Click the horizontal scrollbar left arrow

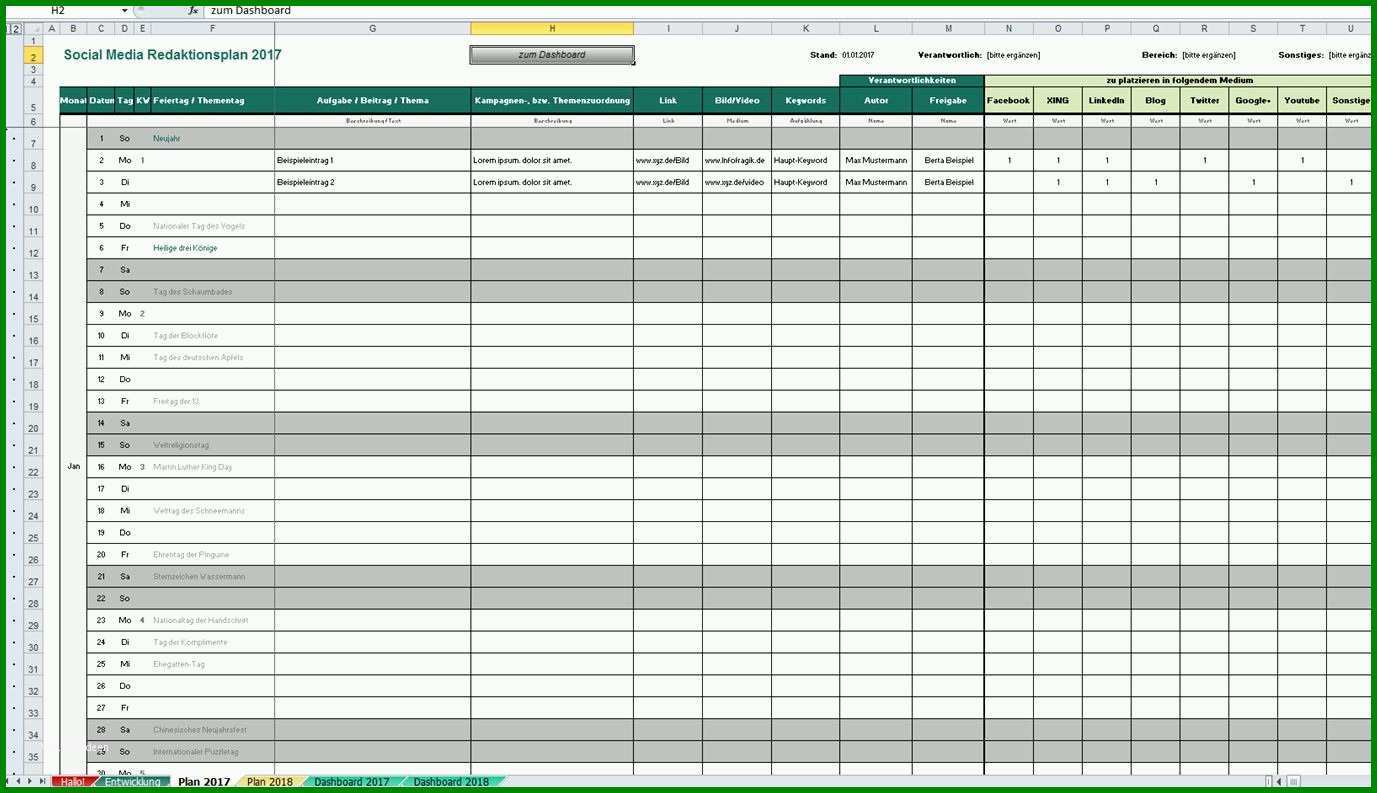point(1280,781)
